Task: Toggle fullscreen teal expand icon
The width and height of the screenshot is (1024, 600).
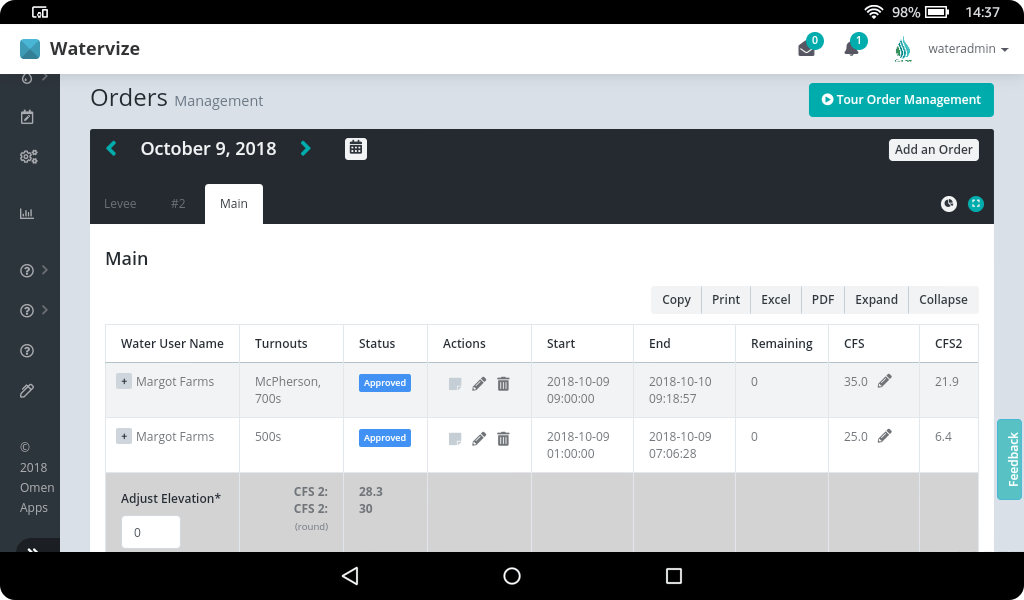Action: pyautogui.click(x=976, y=204)
